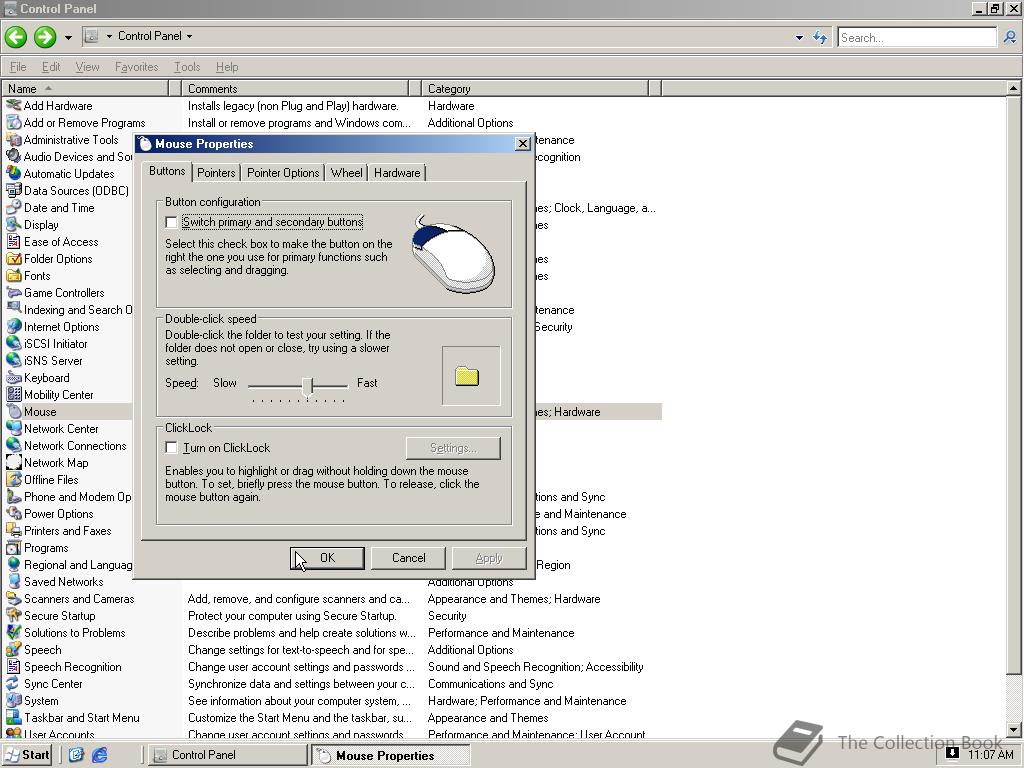
Task: Click the Fonts icon
Action: pos(13,275)
